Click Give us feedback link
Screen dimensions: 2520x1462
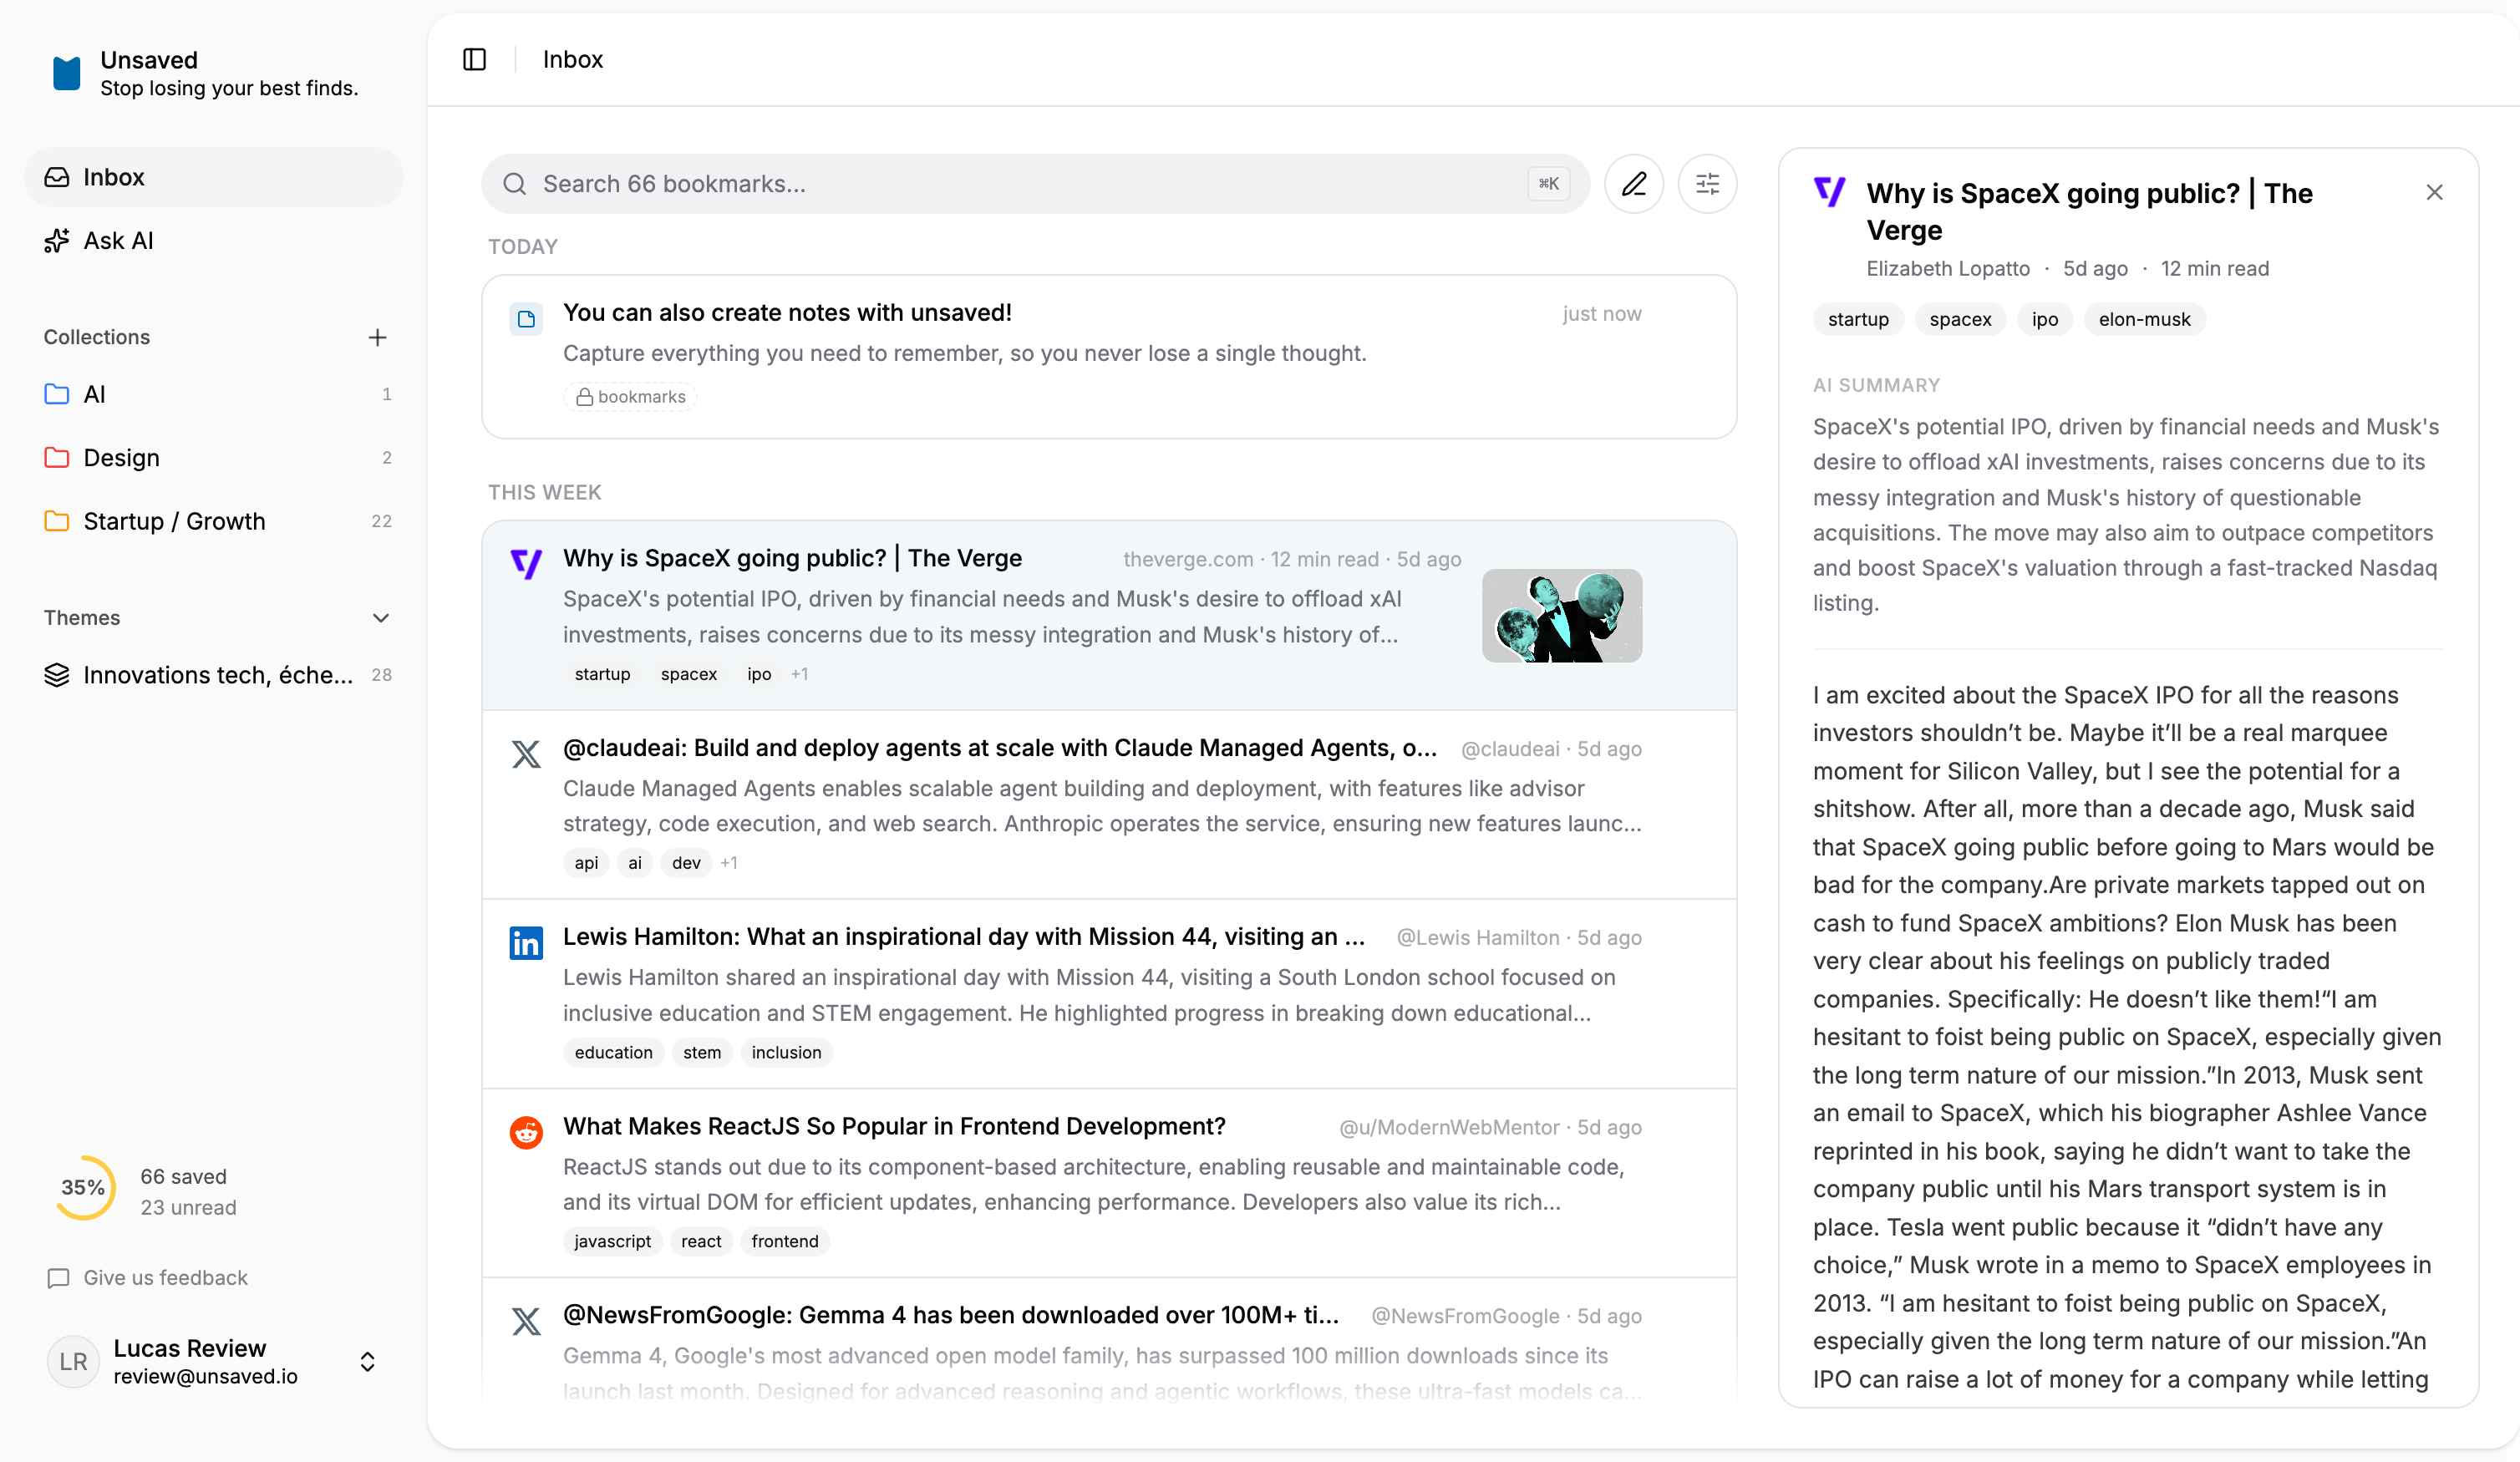[x=148, y=1278]
